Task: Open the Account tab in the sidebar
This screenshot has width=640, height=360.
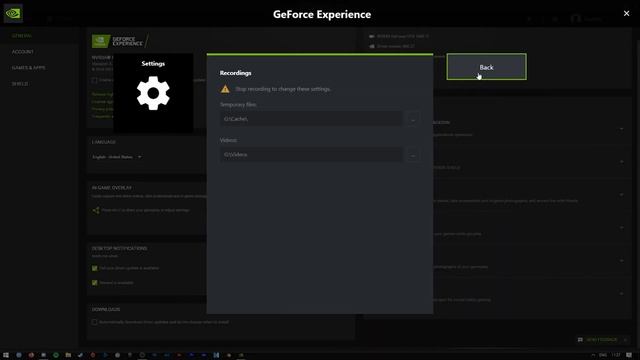Action: [x=22, y=52]
